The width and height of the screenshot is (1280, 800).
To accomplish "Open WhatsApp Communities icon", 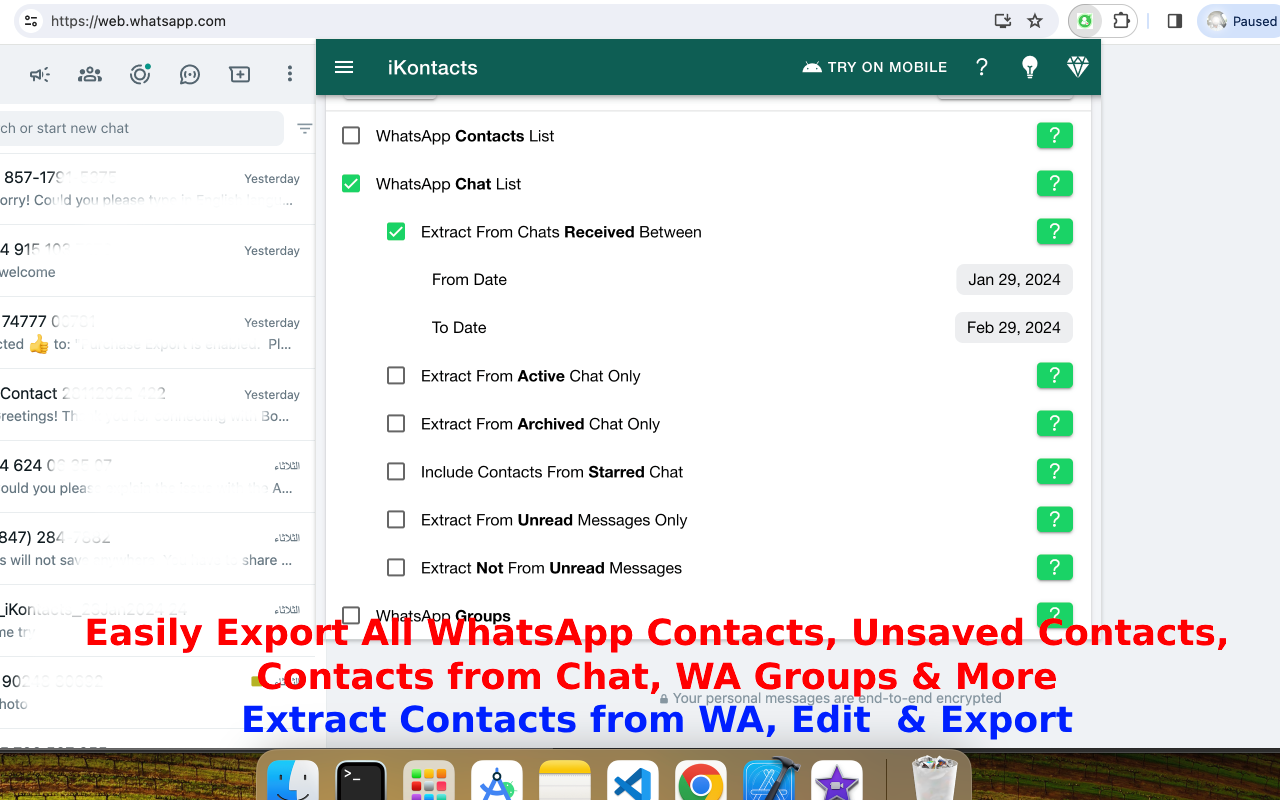I will 89,74.
